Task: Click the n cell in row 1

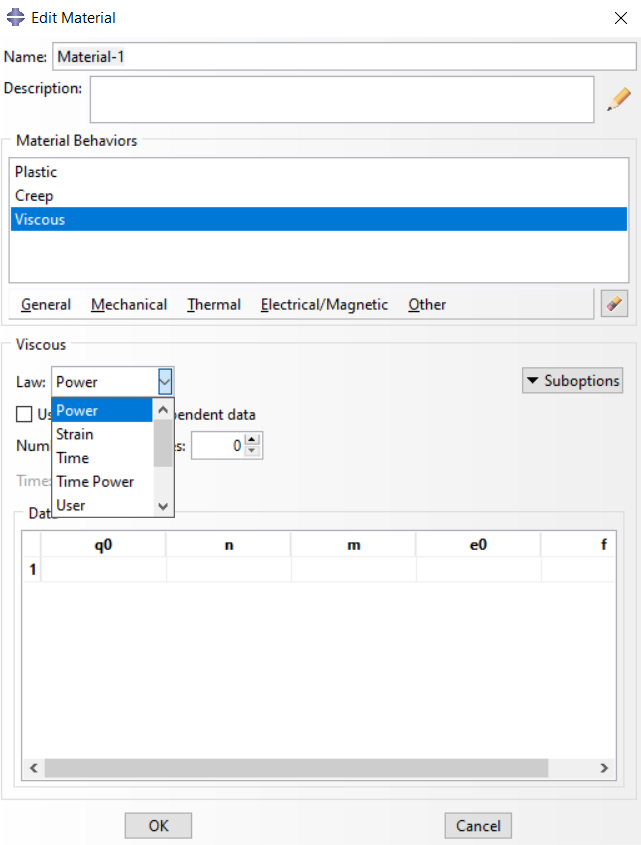Action: [x=229, y=569]
